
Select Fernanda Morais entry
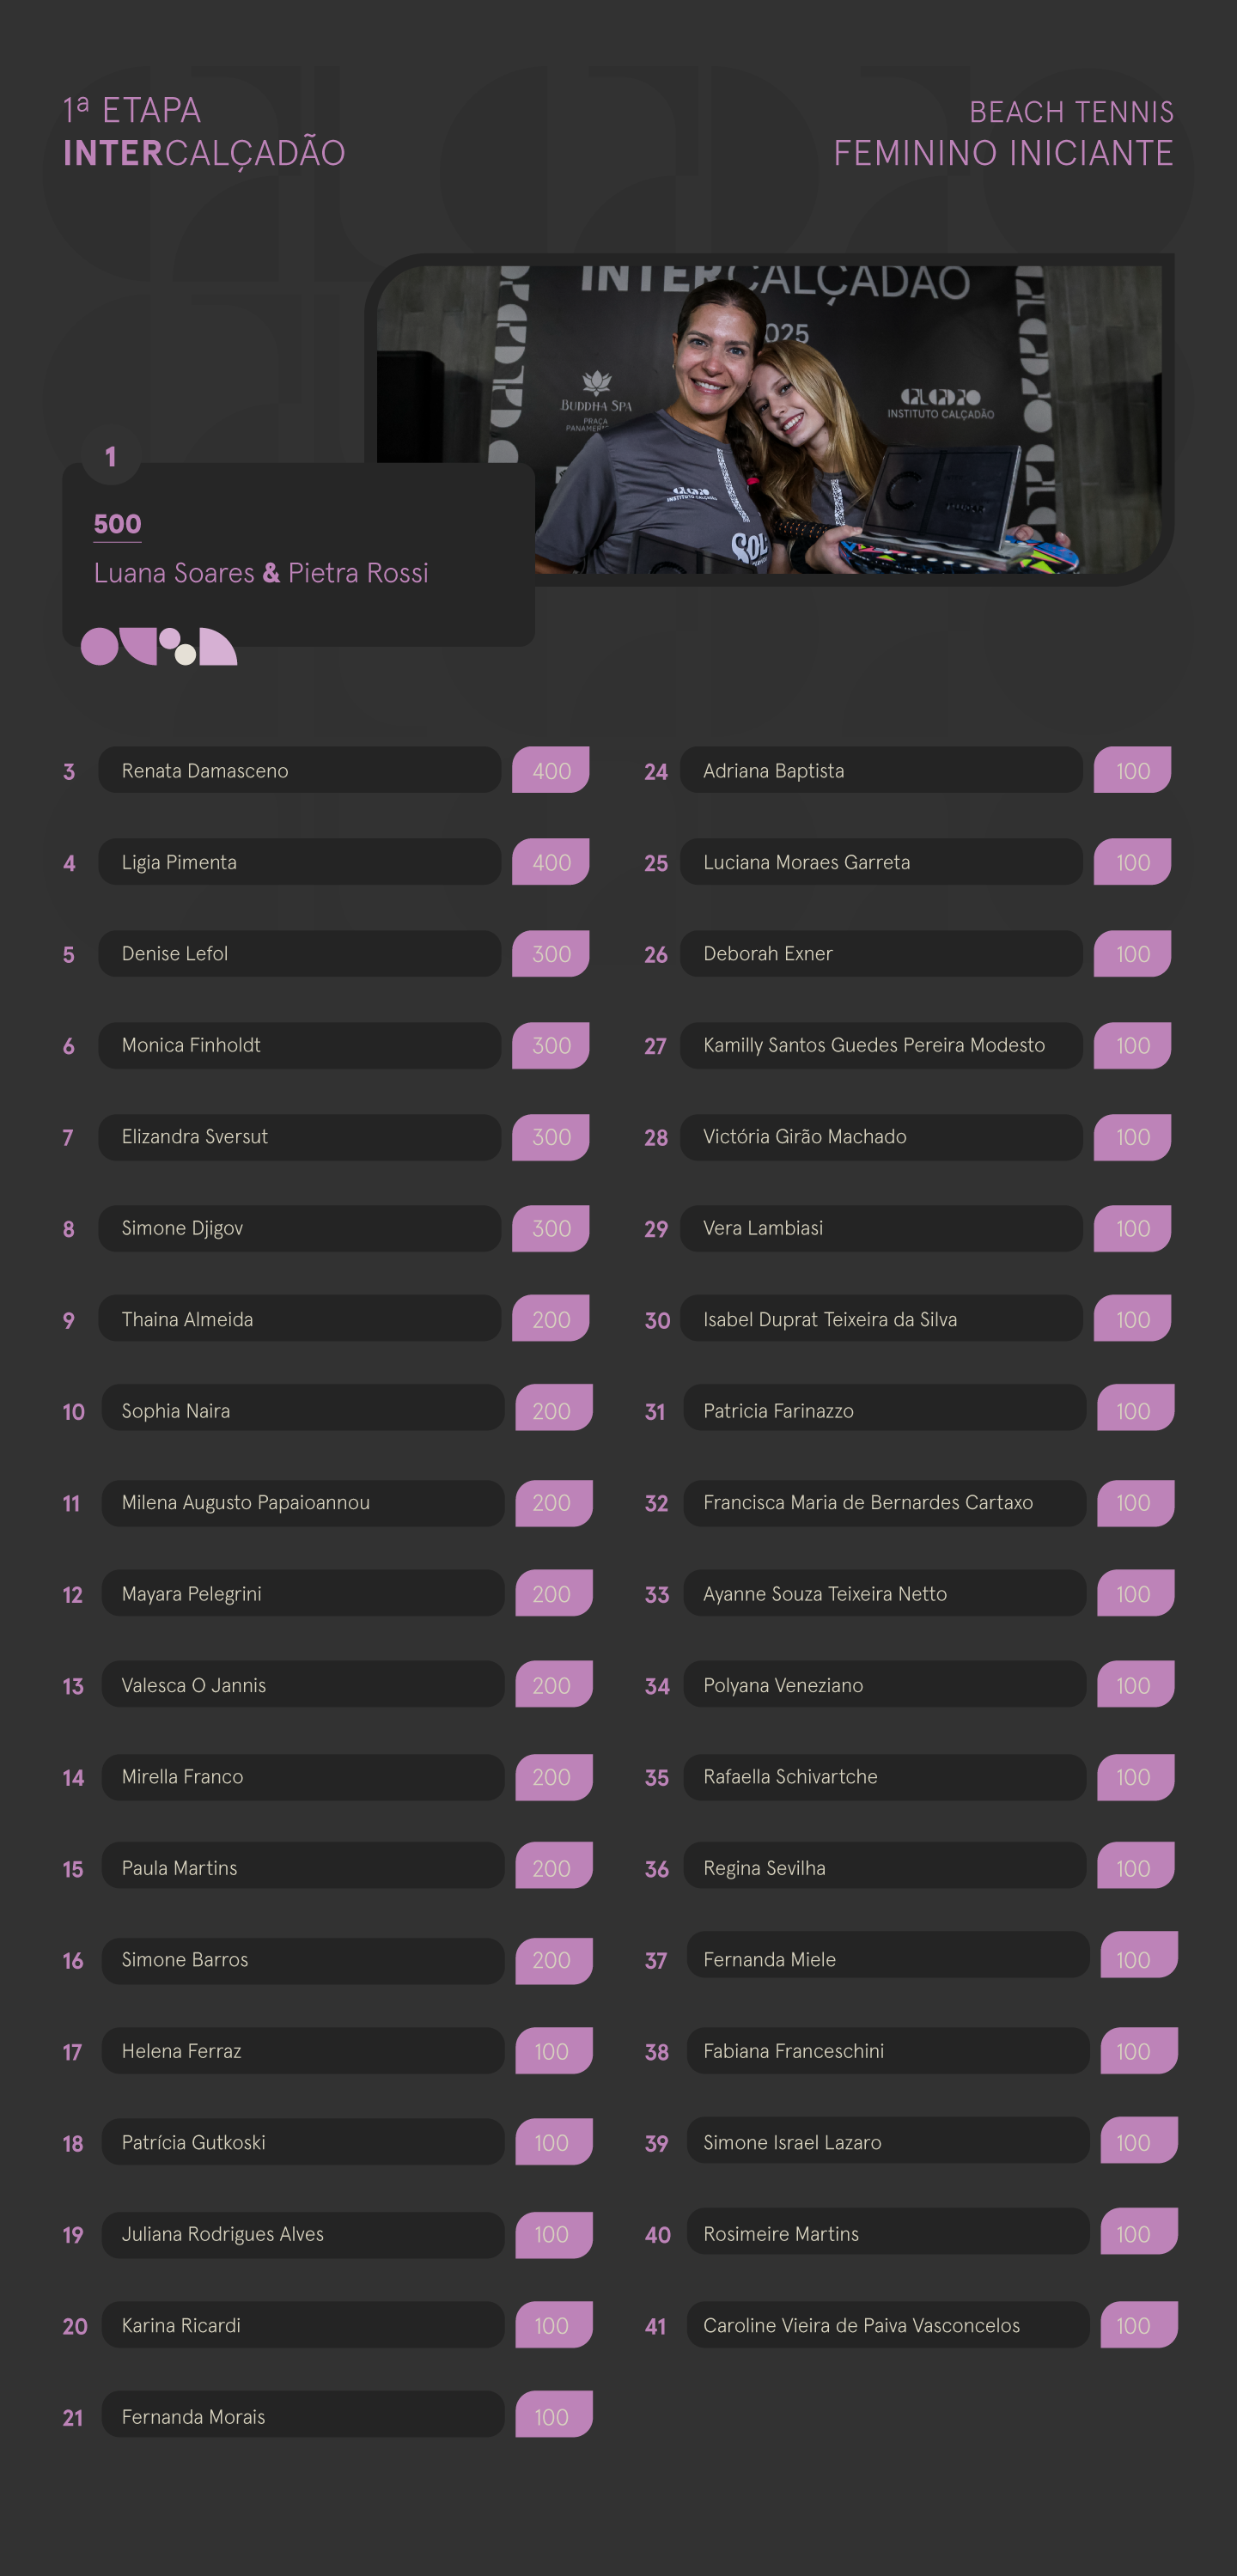pyautogui.click(x=302, y=2416)
